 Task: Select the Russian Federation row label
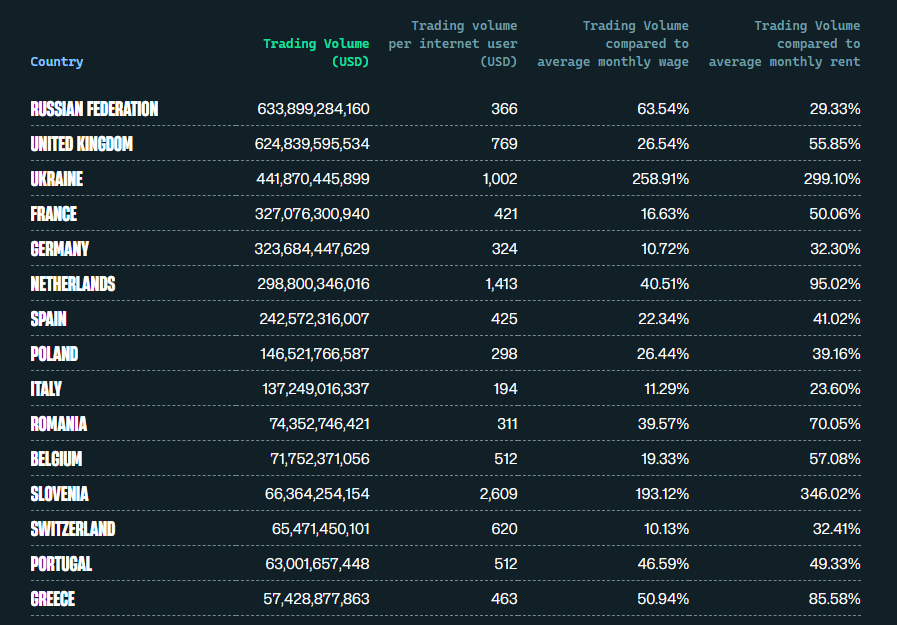(94, 109)
